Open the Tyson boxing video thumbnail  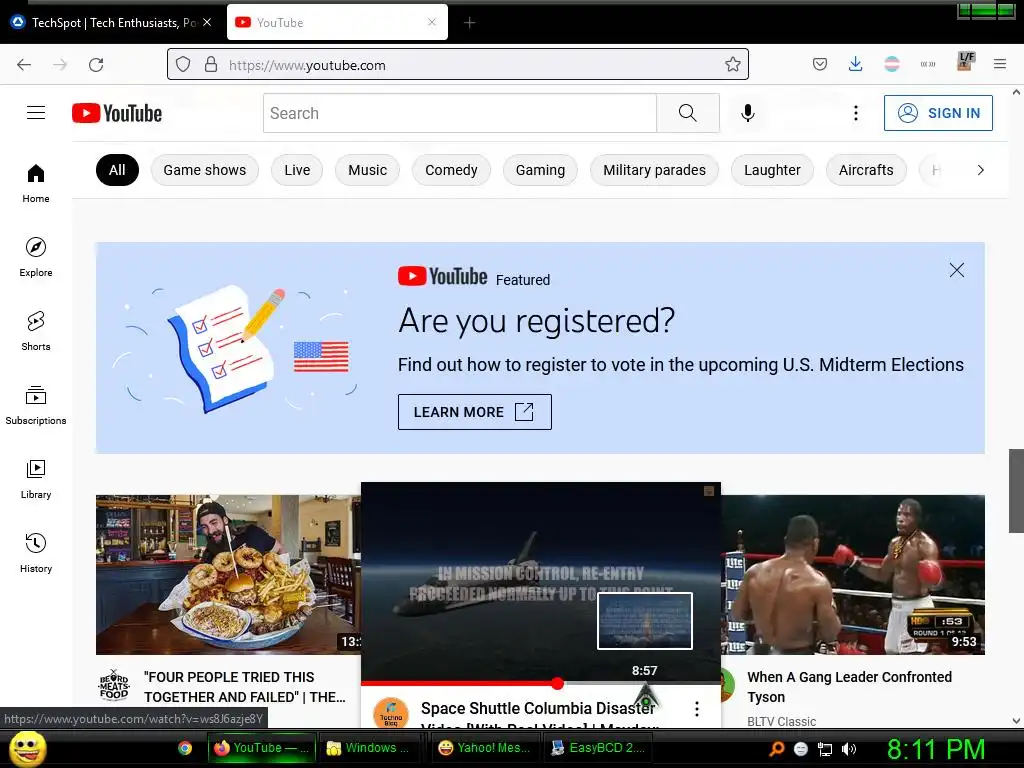click(x=853, y=575)
